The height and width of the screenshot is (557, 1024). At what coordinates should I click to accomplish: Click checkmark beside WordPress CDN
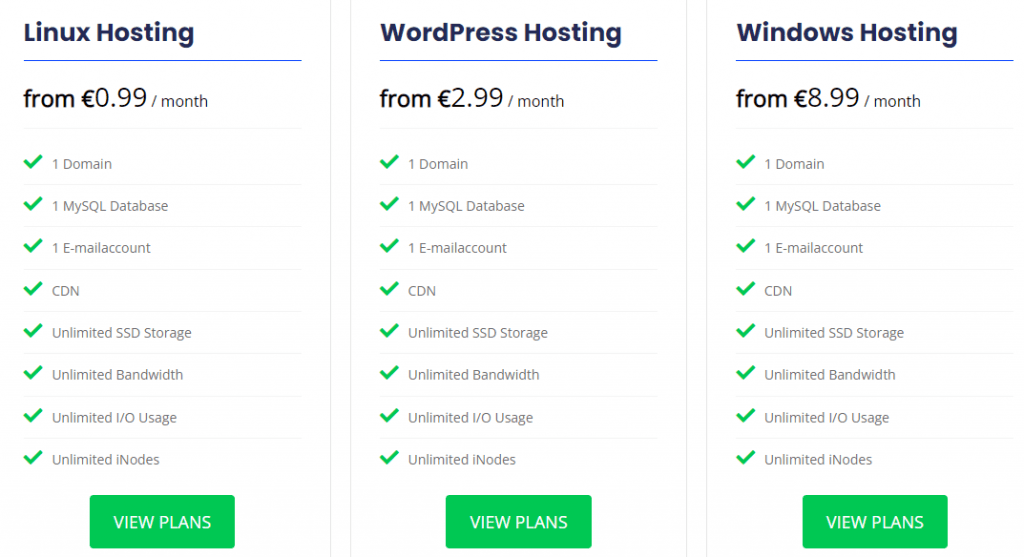[x=389, y=289]
